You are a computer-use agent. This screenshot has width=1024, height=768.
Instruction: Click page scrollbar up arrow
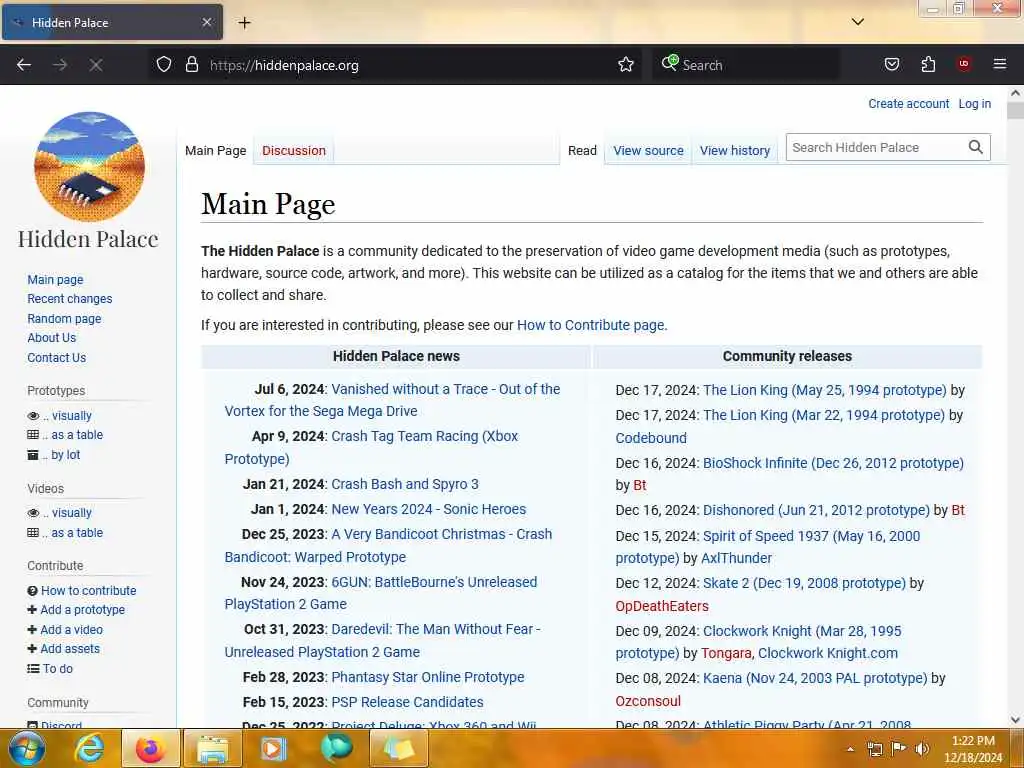click(1015, 93)
